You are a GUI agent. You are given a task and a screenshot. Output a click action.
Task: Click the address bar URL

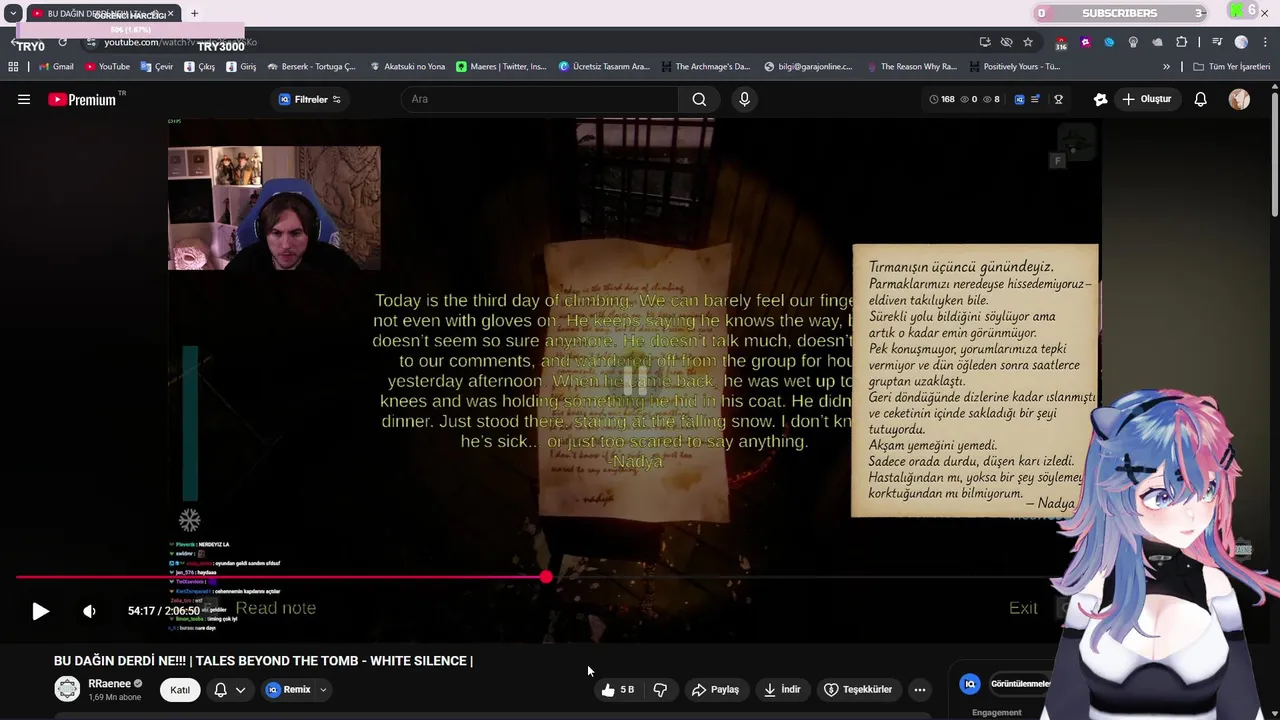click(180, 43)
